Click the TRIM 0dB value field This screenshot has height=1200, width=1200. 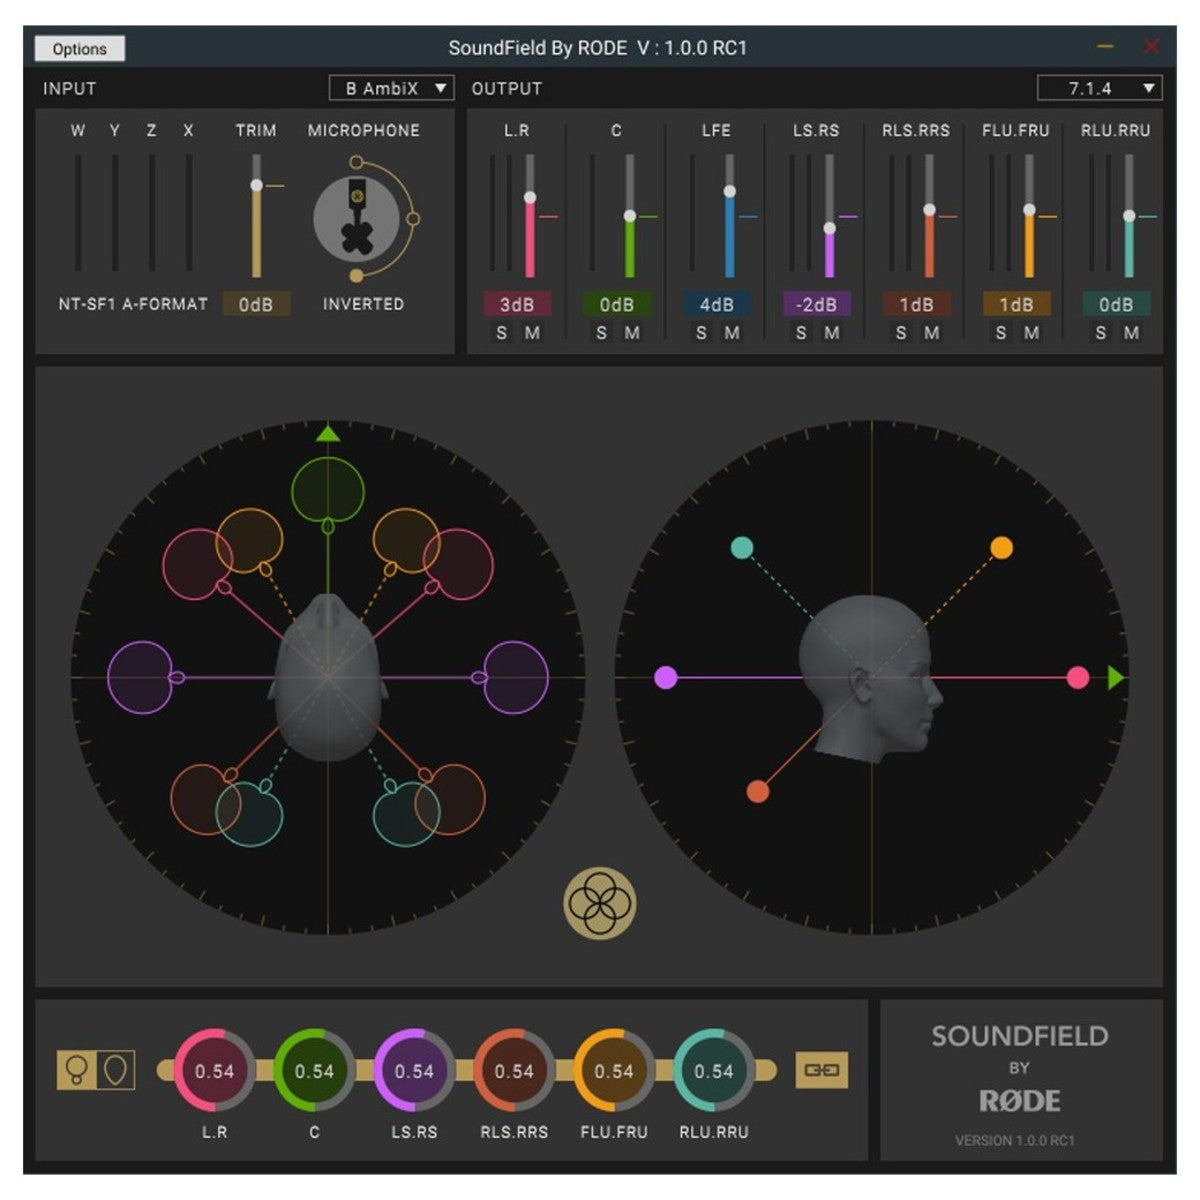click(x=256, y=304)
